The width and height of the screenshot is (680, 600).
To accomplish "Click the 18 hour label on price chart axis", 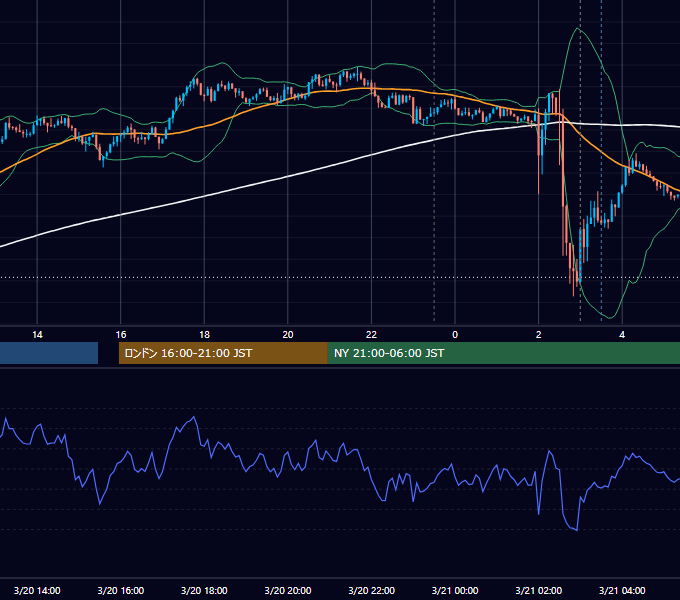I will point(204,335).
